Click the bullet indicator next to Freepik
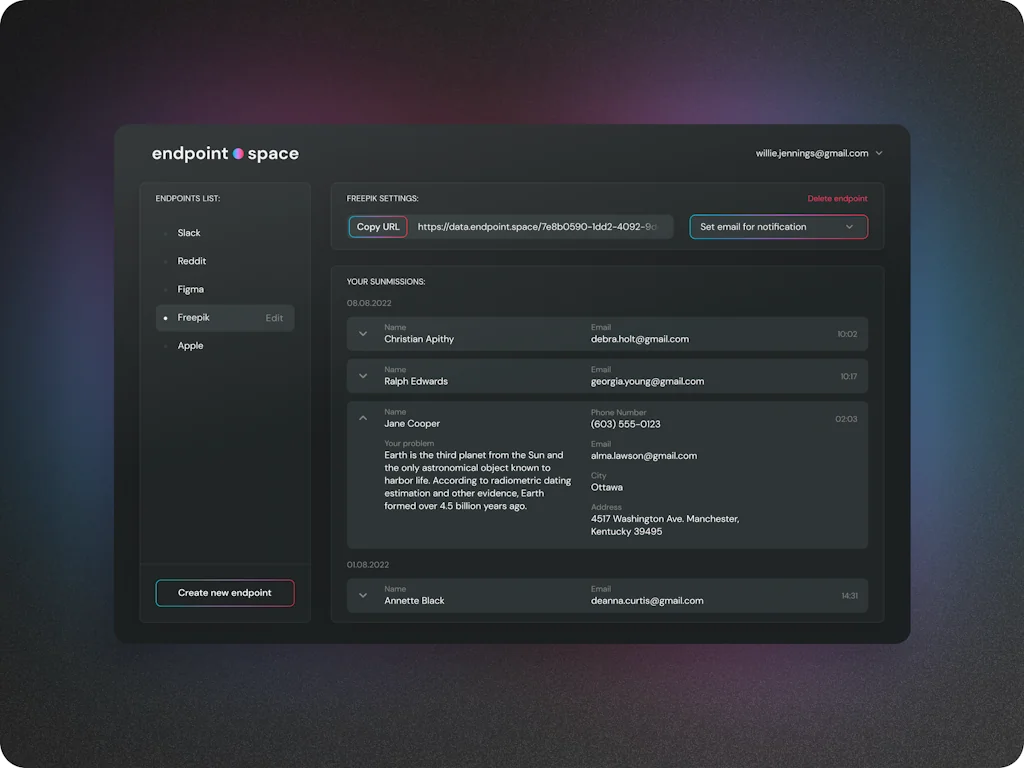Image resolution: width=1024 pixels, height=768 pixels. coord(164,318)
